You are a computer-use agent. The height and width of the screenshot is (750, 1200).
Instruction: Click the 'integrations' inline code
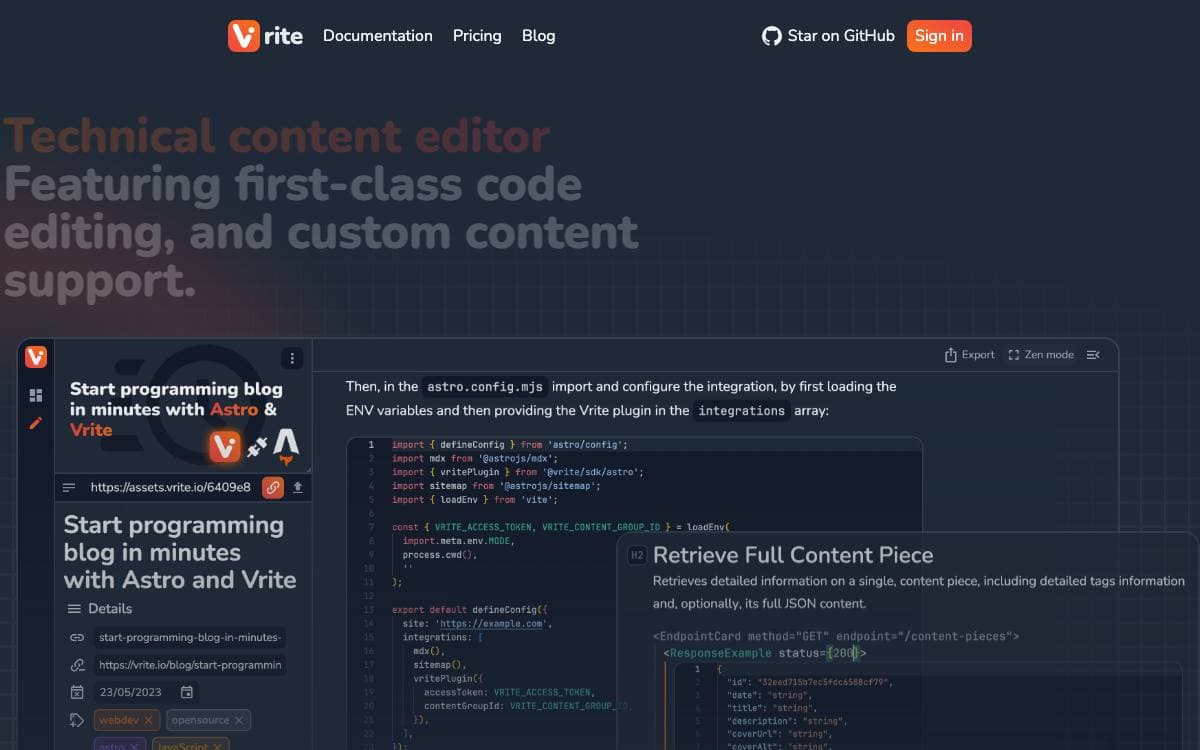point(741,410)
